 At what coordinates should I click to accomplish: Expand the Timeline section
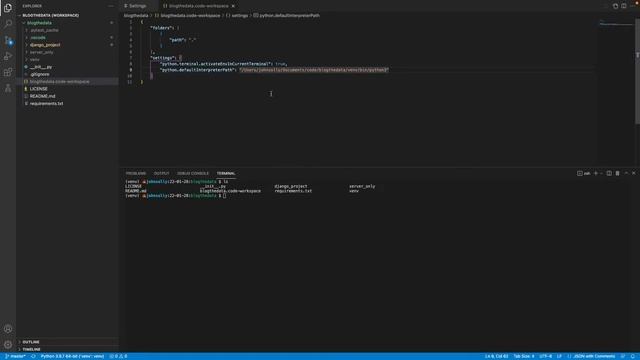pos(67,349)
